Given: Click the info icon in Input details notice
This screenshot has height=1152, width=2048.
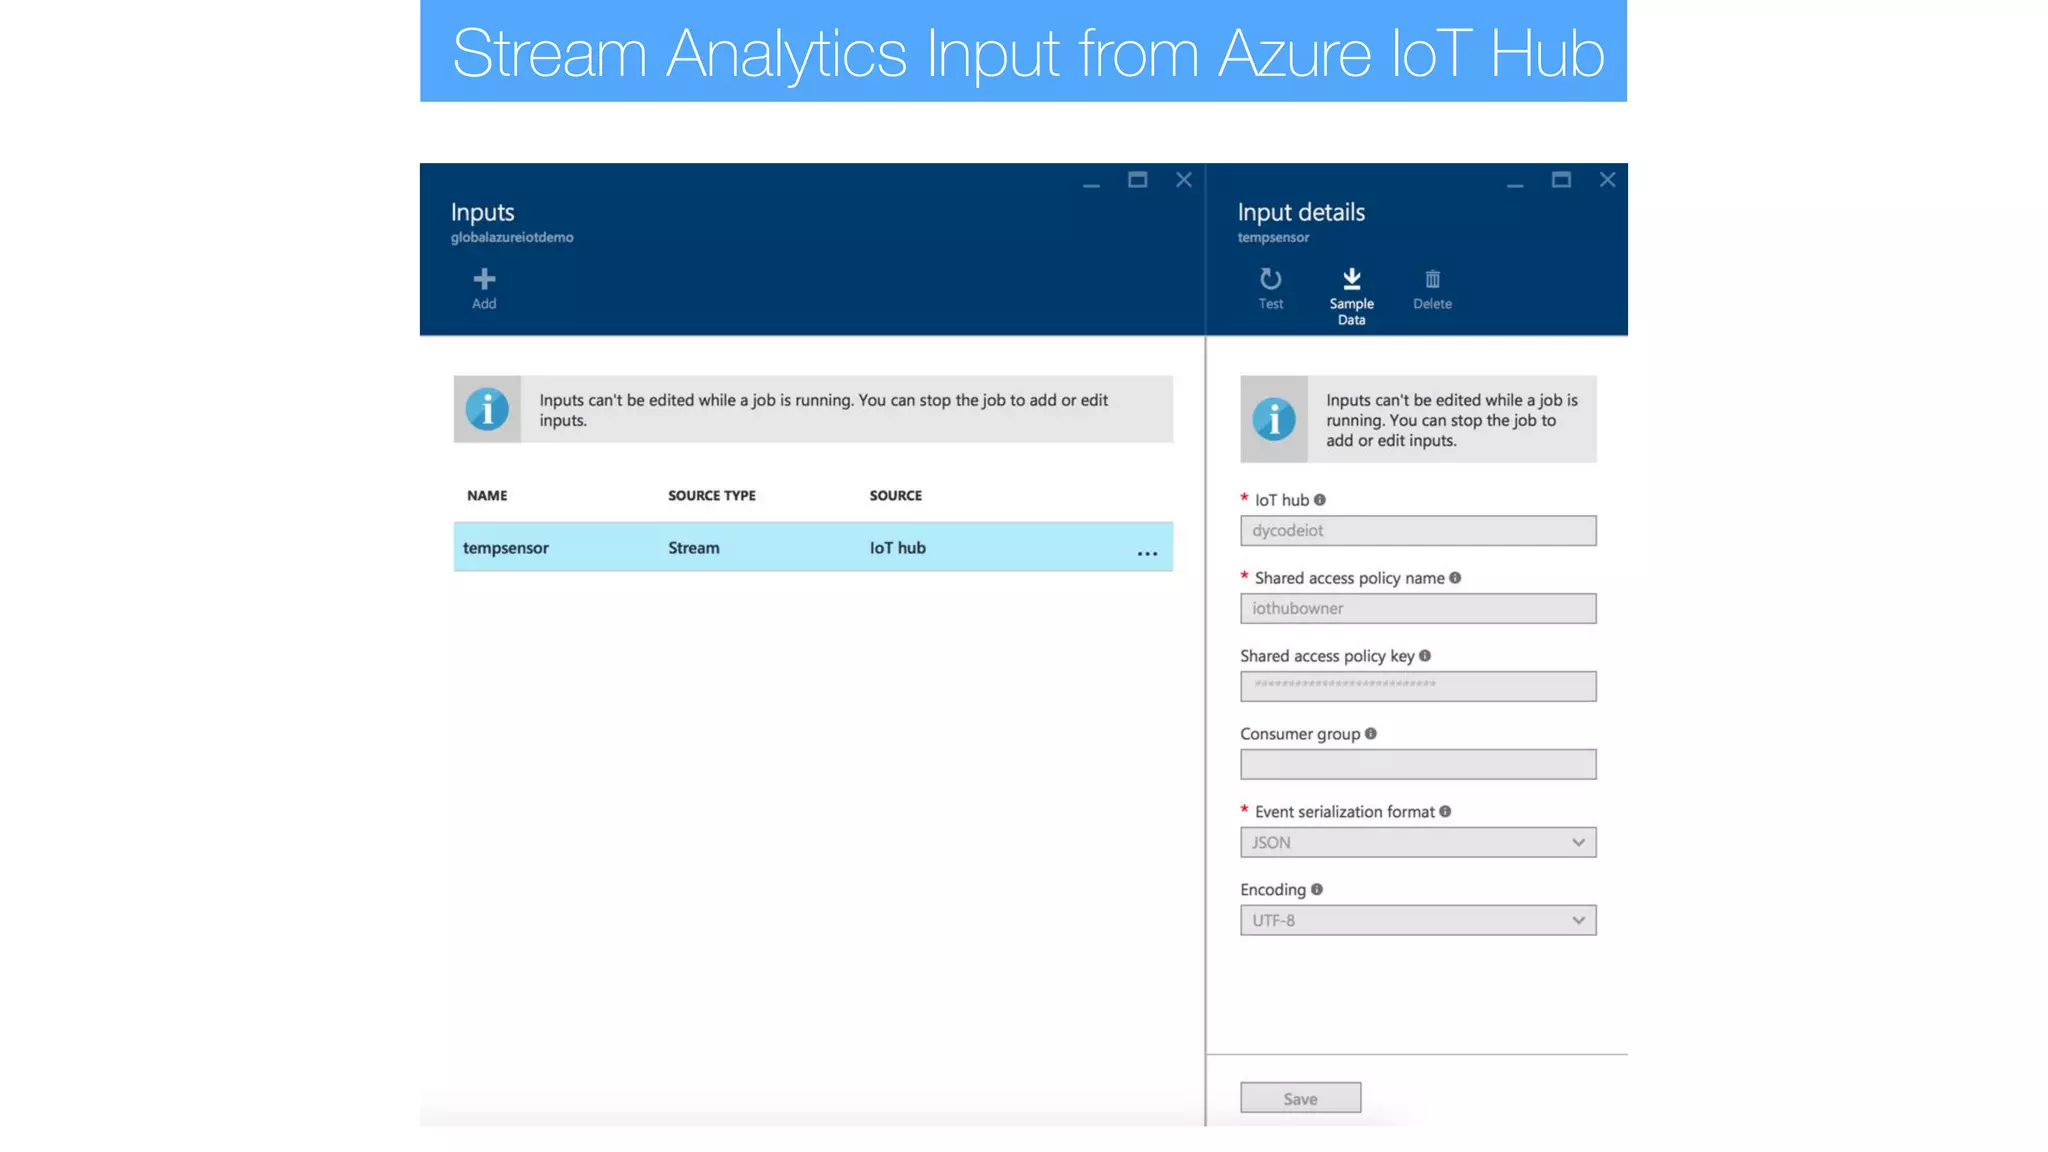Looking at the screenshot, I should (1274, 419).
